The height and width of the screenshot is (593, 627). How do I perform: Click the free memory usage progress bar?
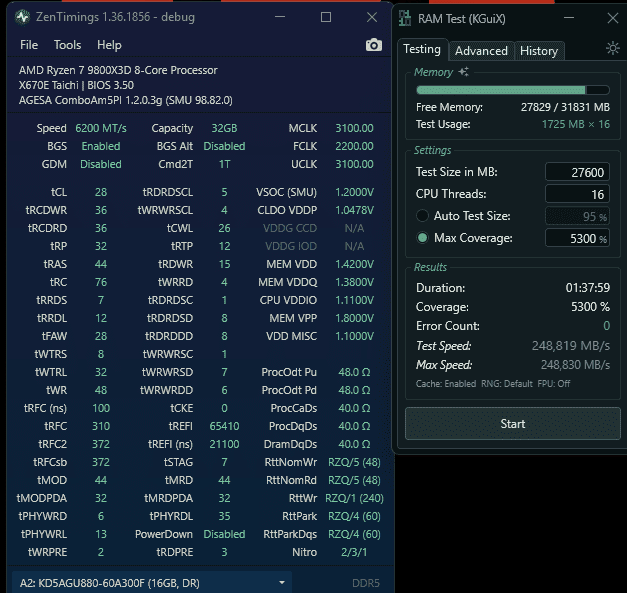click(x=513, y=90)
